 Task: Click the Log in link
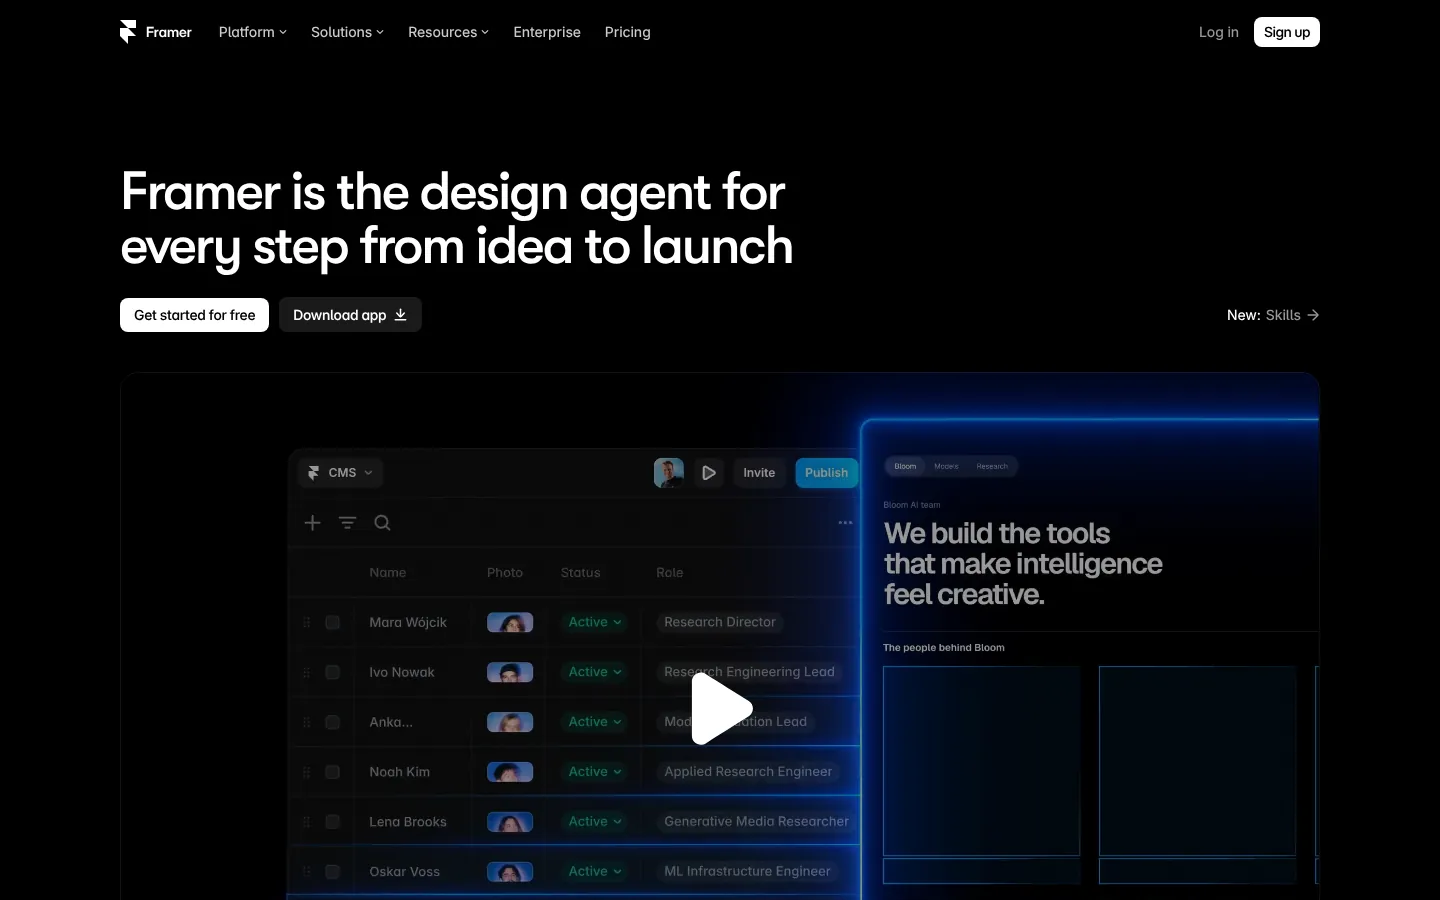pyautogui.click(x=1219, y=32)
